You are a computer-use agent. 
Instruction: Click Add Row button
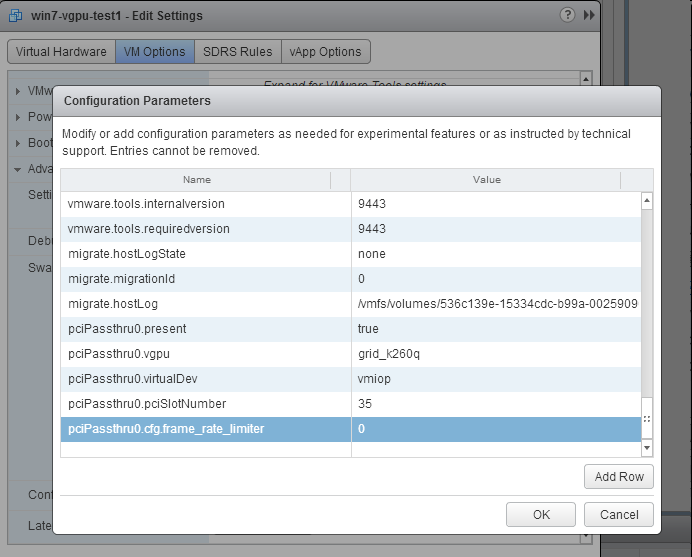click(x=618, y=477)
